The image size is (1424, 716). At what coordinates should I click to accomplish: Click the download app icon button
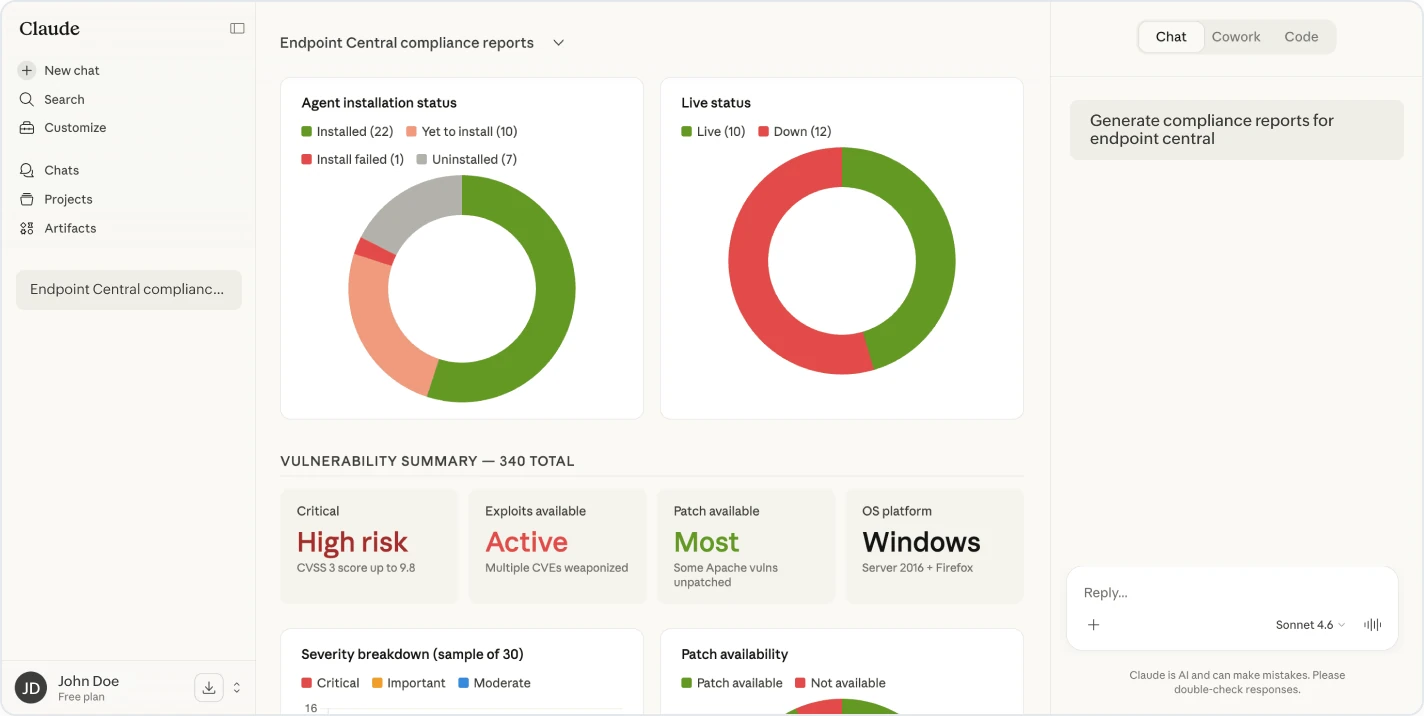pyautogui.click(x=208, y=687)
